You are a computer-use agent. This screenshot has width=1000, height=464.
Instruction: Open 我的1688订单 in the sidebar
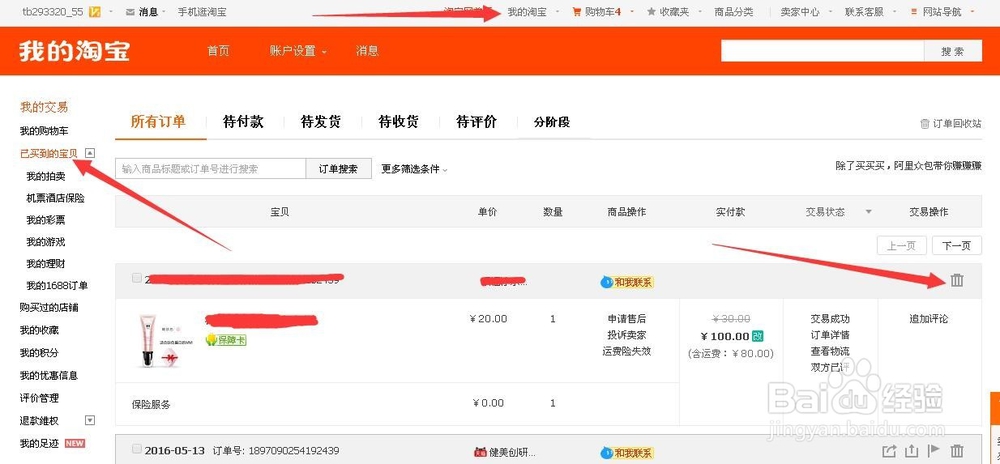pyautogui.click(x=57, y=286)
